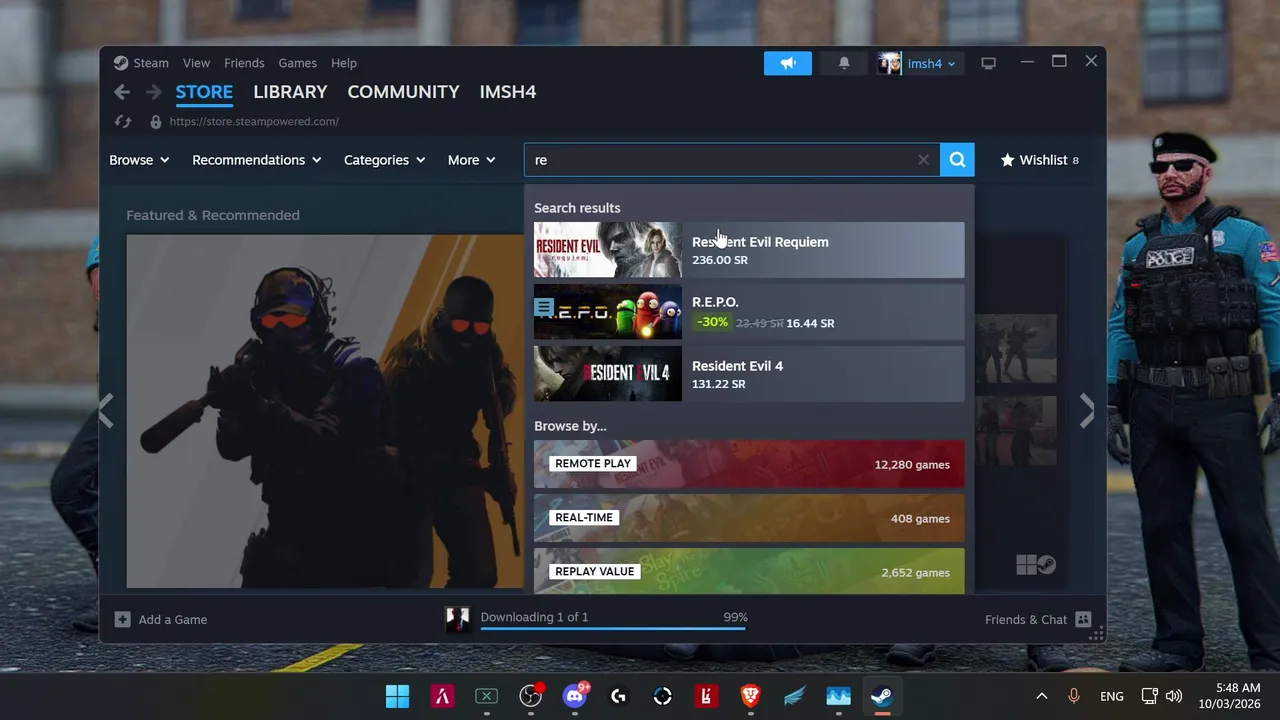Open the announcements megaphone button
The width and height of the screenshot is (1280, 720).
tap(788, 63)
